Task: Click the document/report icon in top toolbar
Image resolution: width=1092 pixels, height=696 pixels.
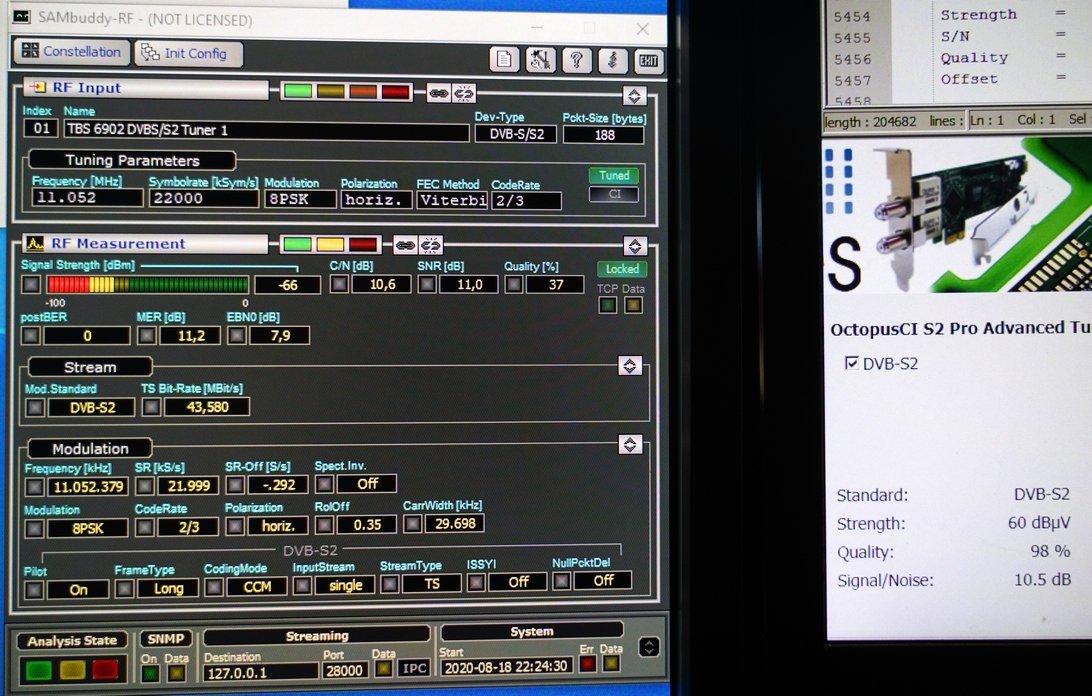Action: 504,60
